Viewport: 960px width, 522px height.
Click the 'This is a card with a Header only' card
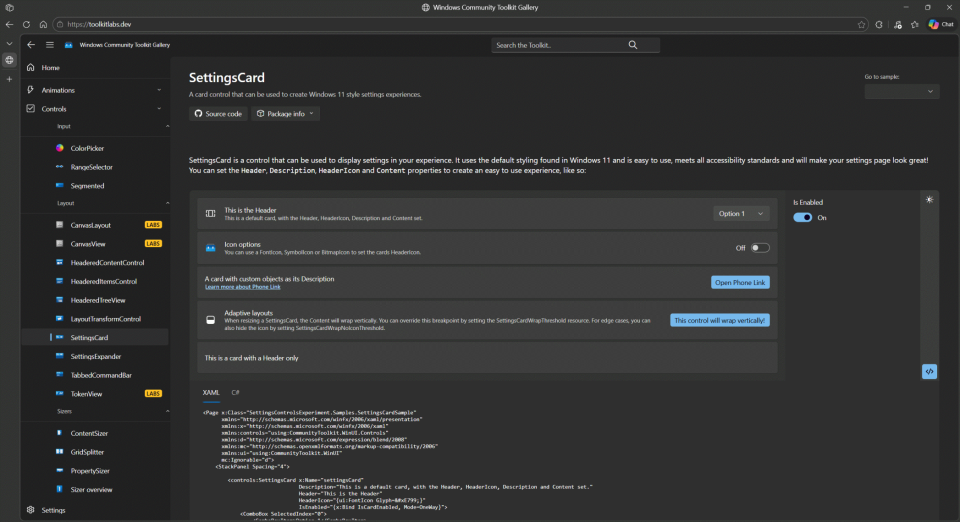coord(487,358)
